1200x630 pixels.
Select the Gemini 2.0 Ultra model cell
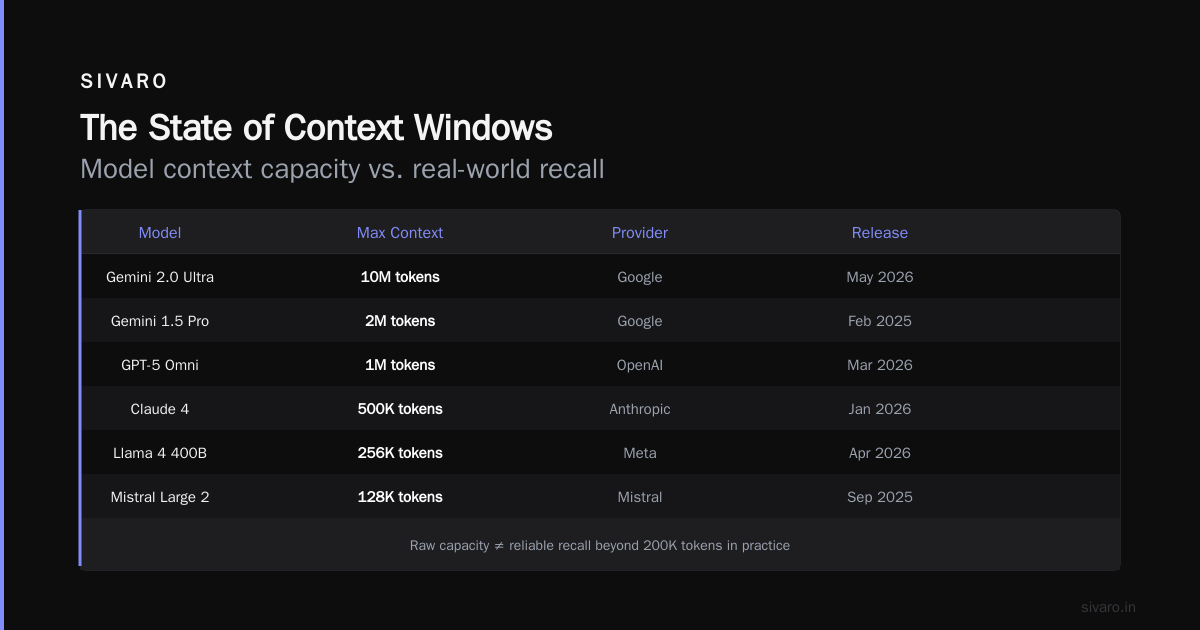click(x=160, y=277)
